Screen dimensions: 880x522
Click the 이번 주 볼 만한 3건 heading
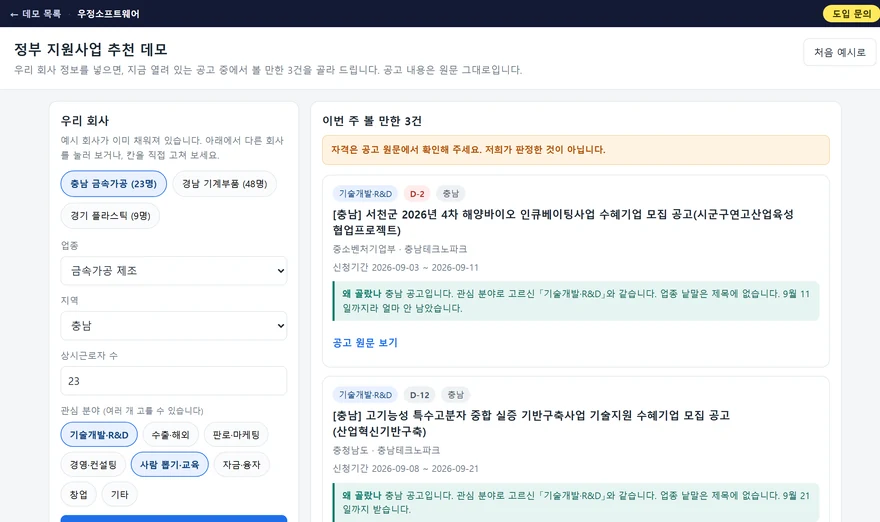click(x=372, y=121)
